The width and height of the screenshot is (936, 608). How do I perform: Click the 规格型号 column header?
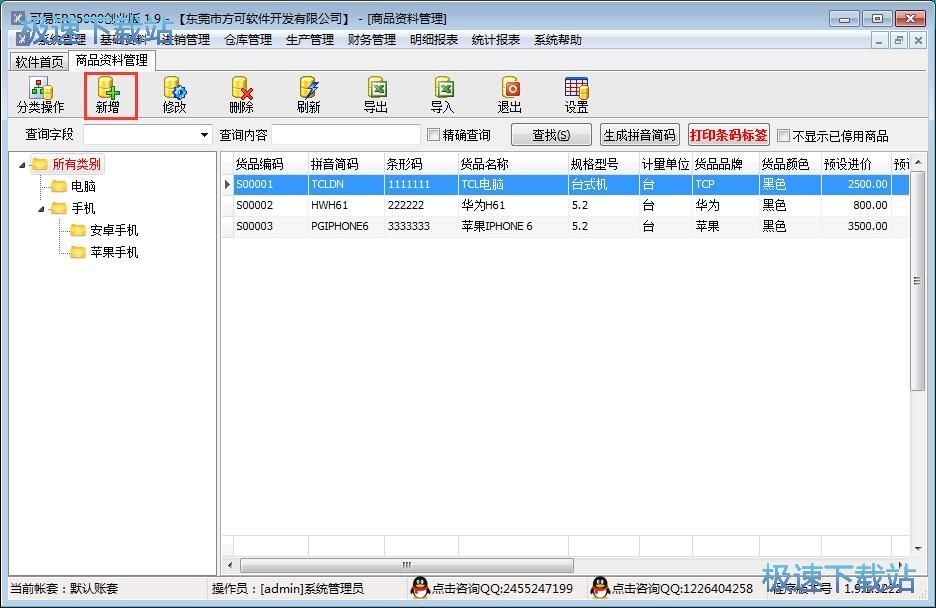point(604,163)
